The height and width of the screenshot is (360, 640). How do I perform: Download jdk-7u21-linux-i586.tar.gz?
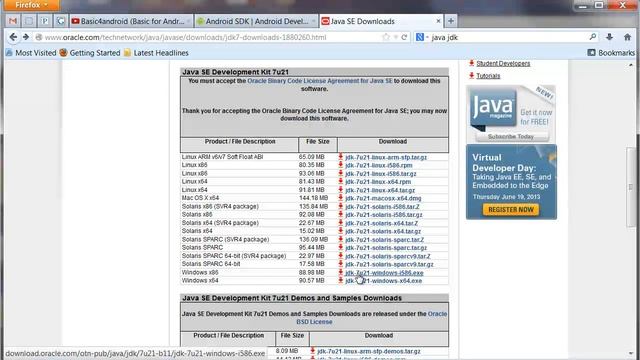click(381, 173)
